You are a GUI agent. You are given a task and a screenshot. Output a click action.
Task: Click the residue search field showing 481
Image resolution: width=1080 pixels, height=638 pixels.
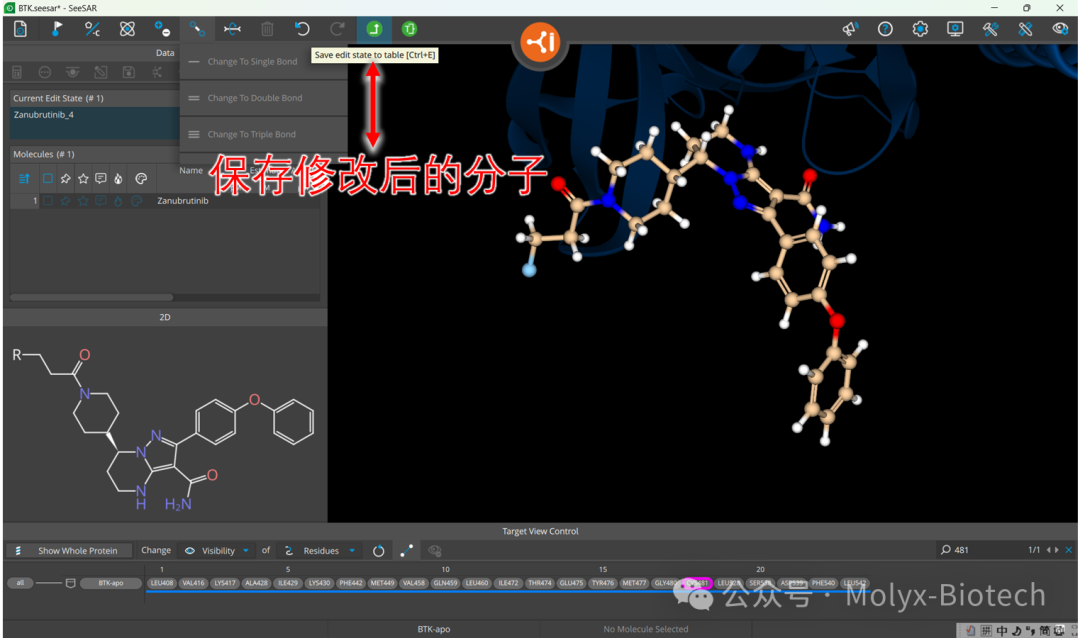coord(981,550)
